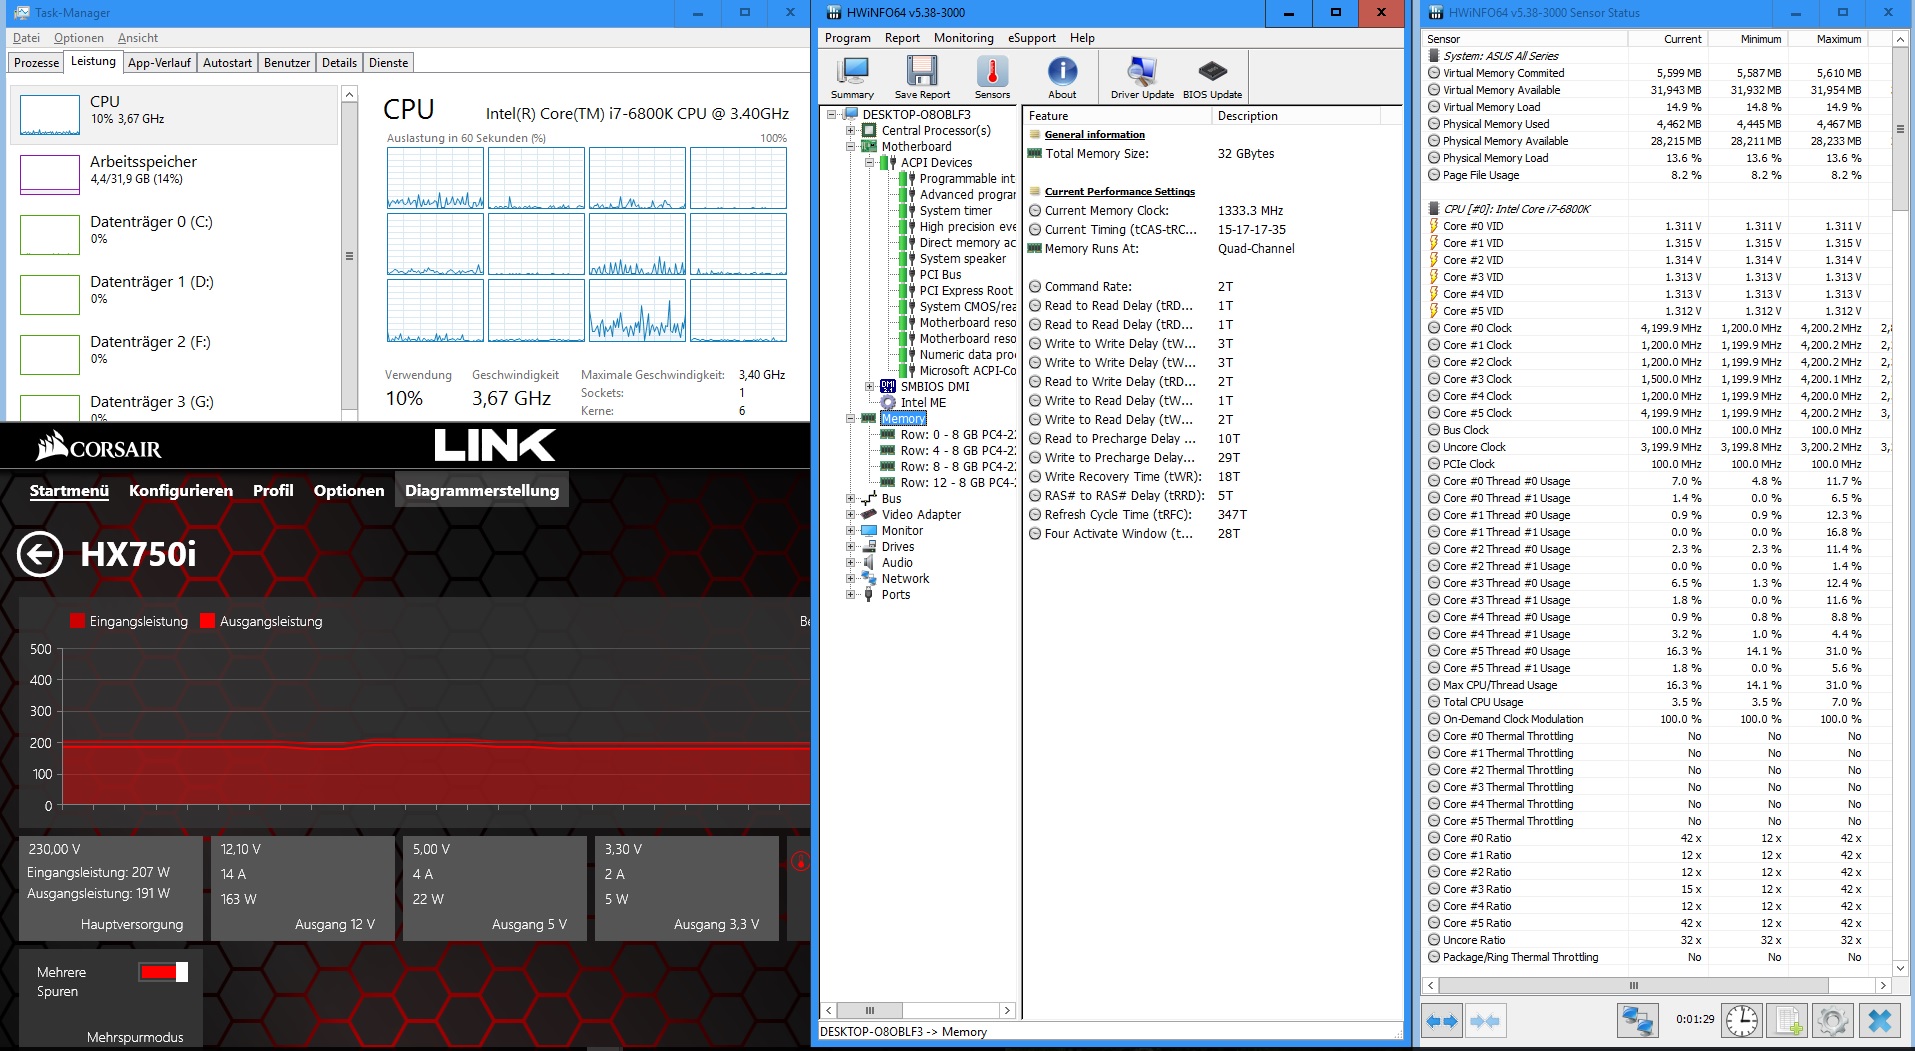Screen dimensions: 1915x1051
Task: Click the Maximum column header in Sensor Status
Action: 1829,39
